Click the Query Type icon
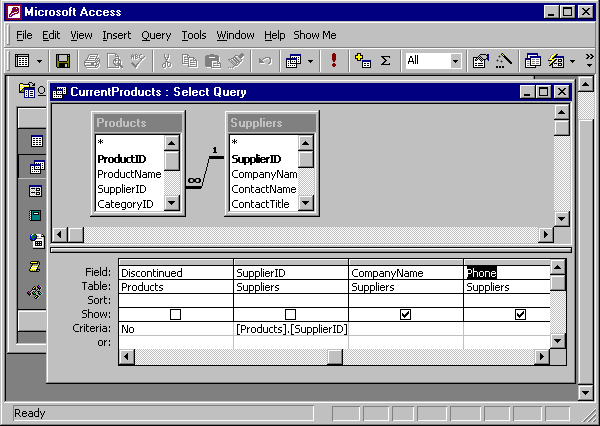 [293, 61]
